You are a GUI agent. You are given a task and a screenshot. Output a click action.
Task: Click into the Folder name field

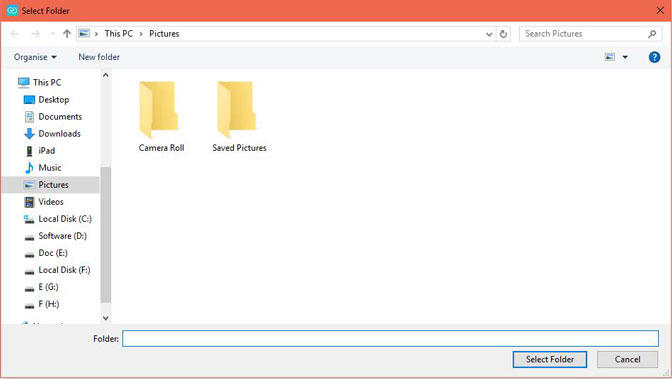pyautogui.click(x=390, y=338)
